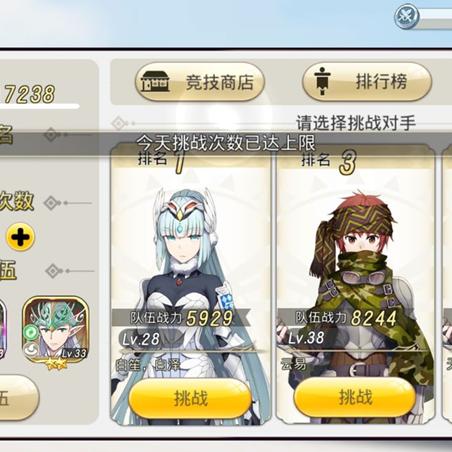
Task: Open the 排行榜 leaderboard
Action: [367, 82]
